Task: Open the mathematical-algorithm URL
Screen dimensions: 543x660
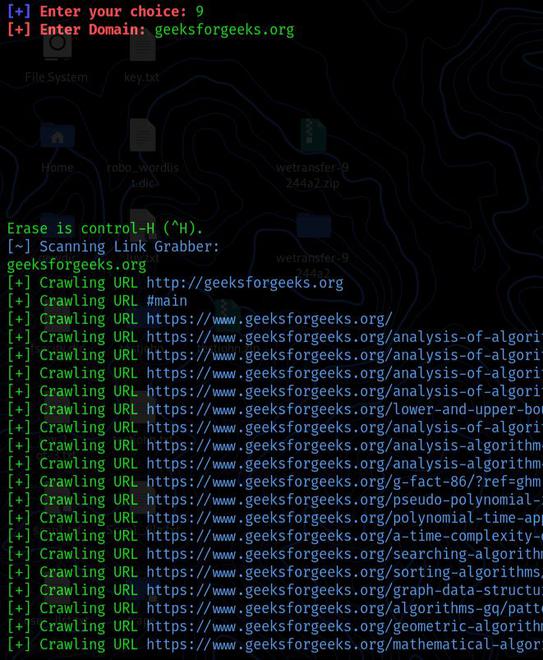Action: pos(345,644)
